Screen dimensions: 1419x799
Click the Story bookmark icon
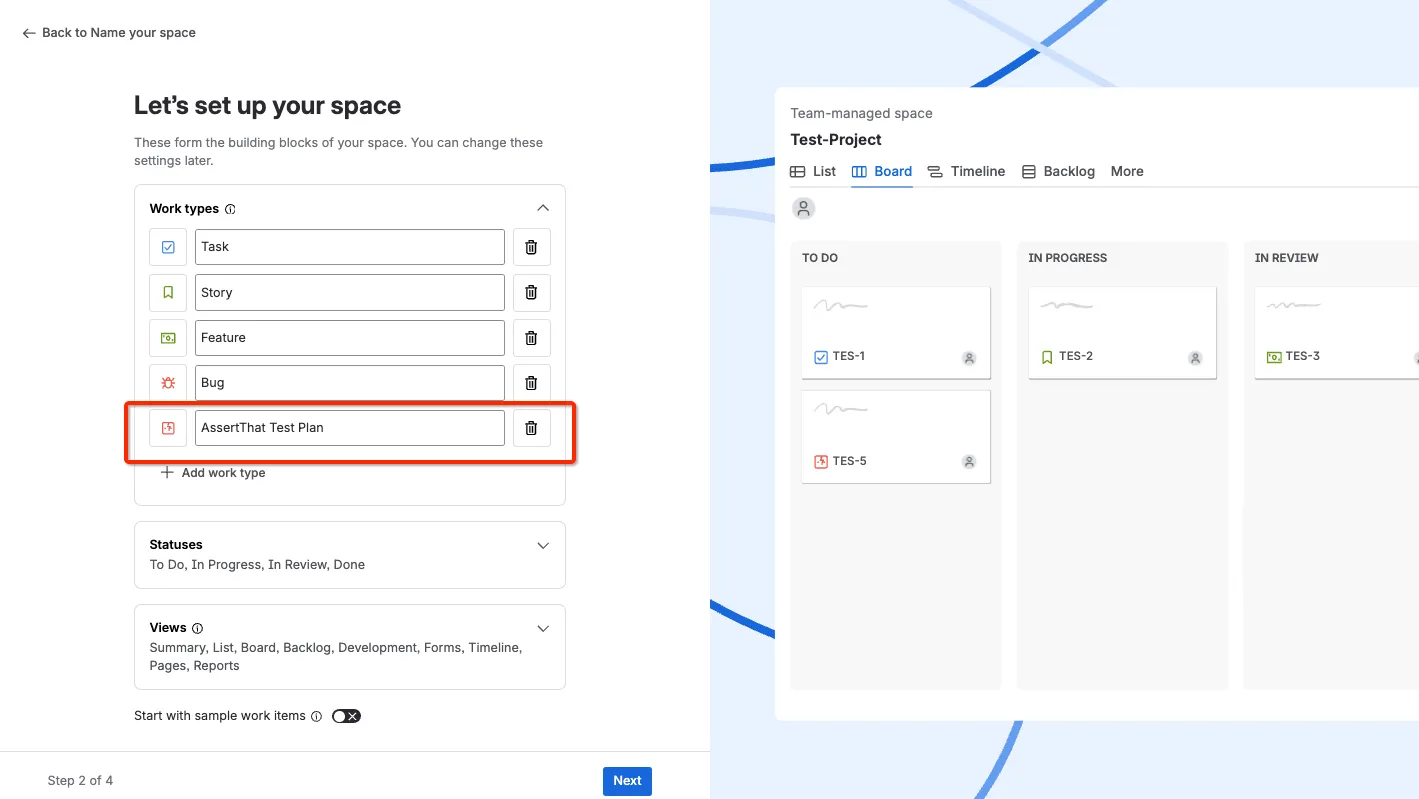(x=168, y=292)
